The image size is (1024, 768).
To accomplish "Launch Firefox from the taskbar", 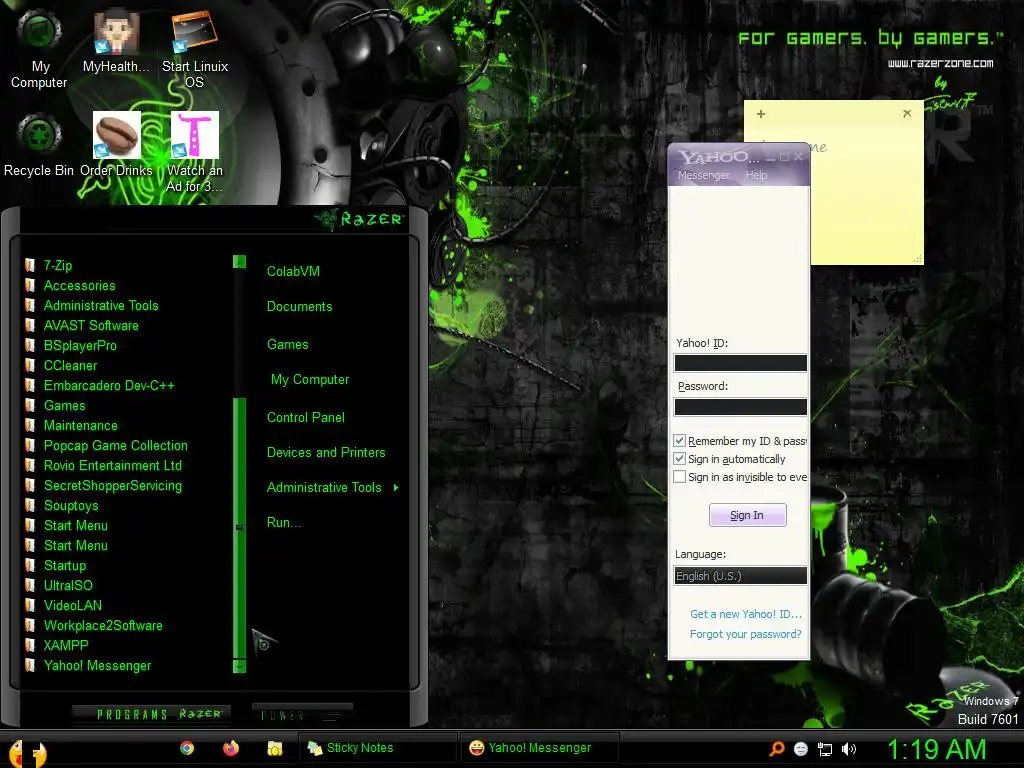I will [231, 748].
